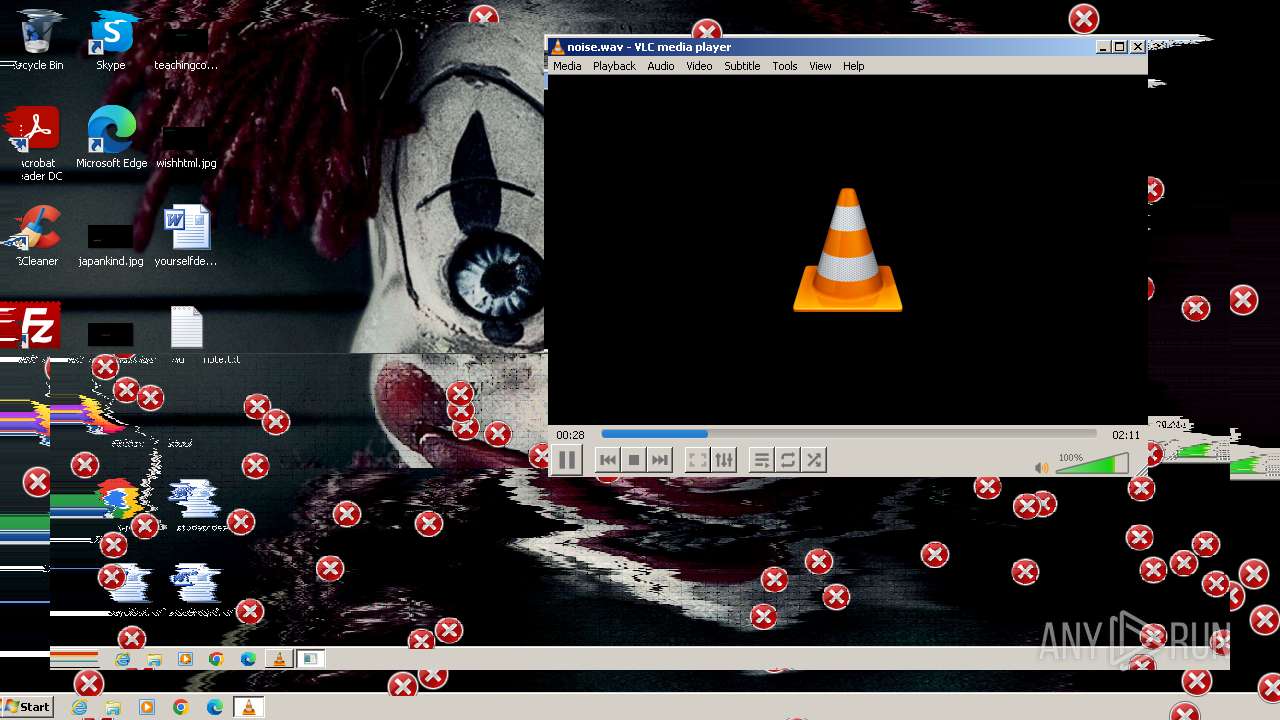Minimize the VLC media player window
This screenshot has width=1280, height=720.
pos(1103,47)
